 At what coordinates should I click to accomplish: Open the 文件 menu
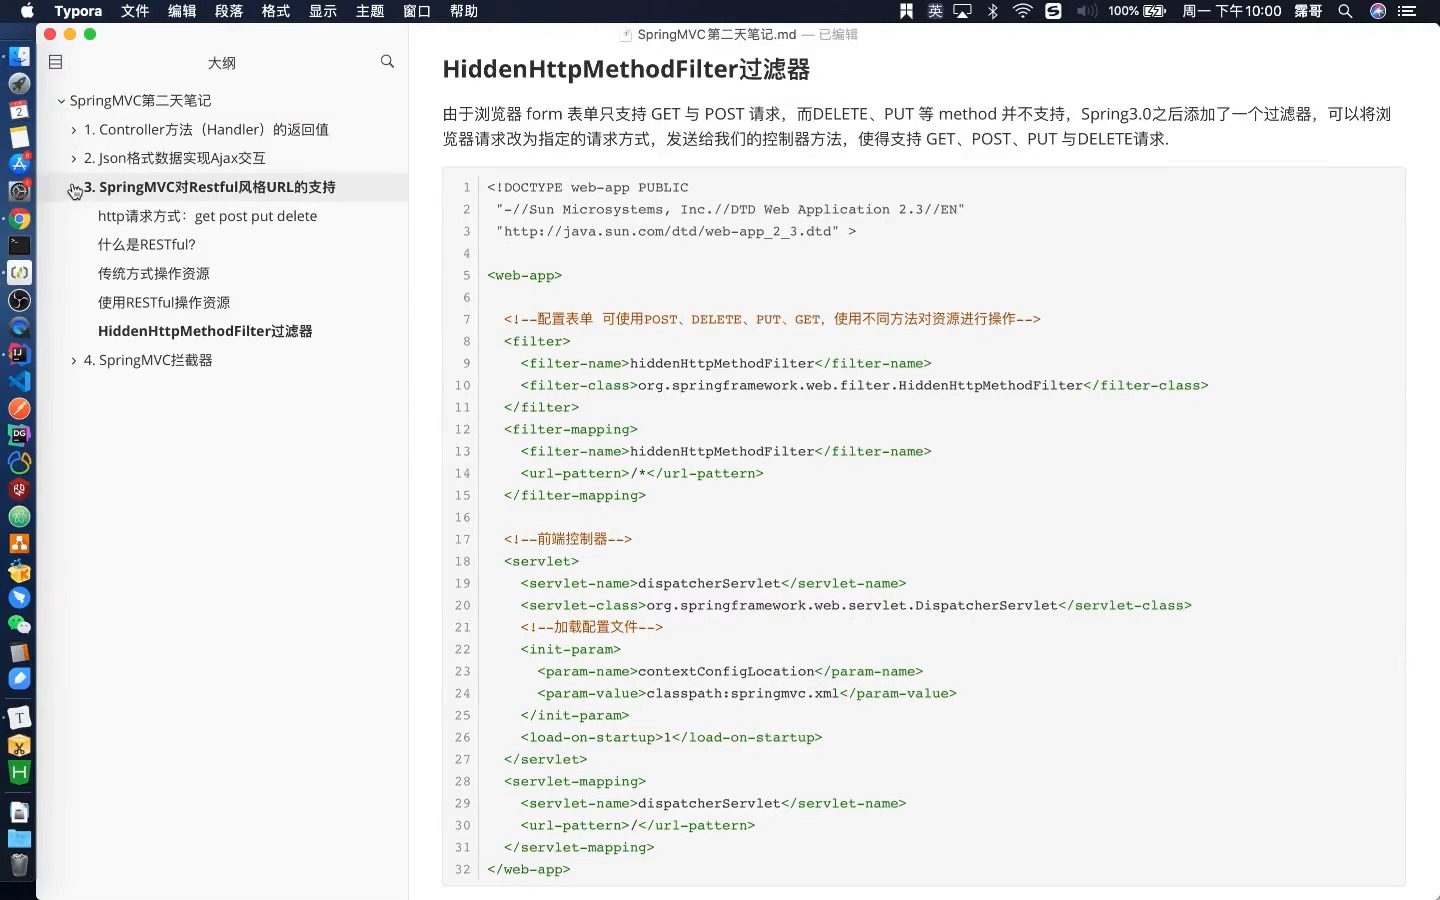[135, 11]
